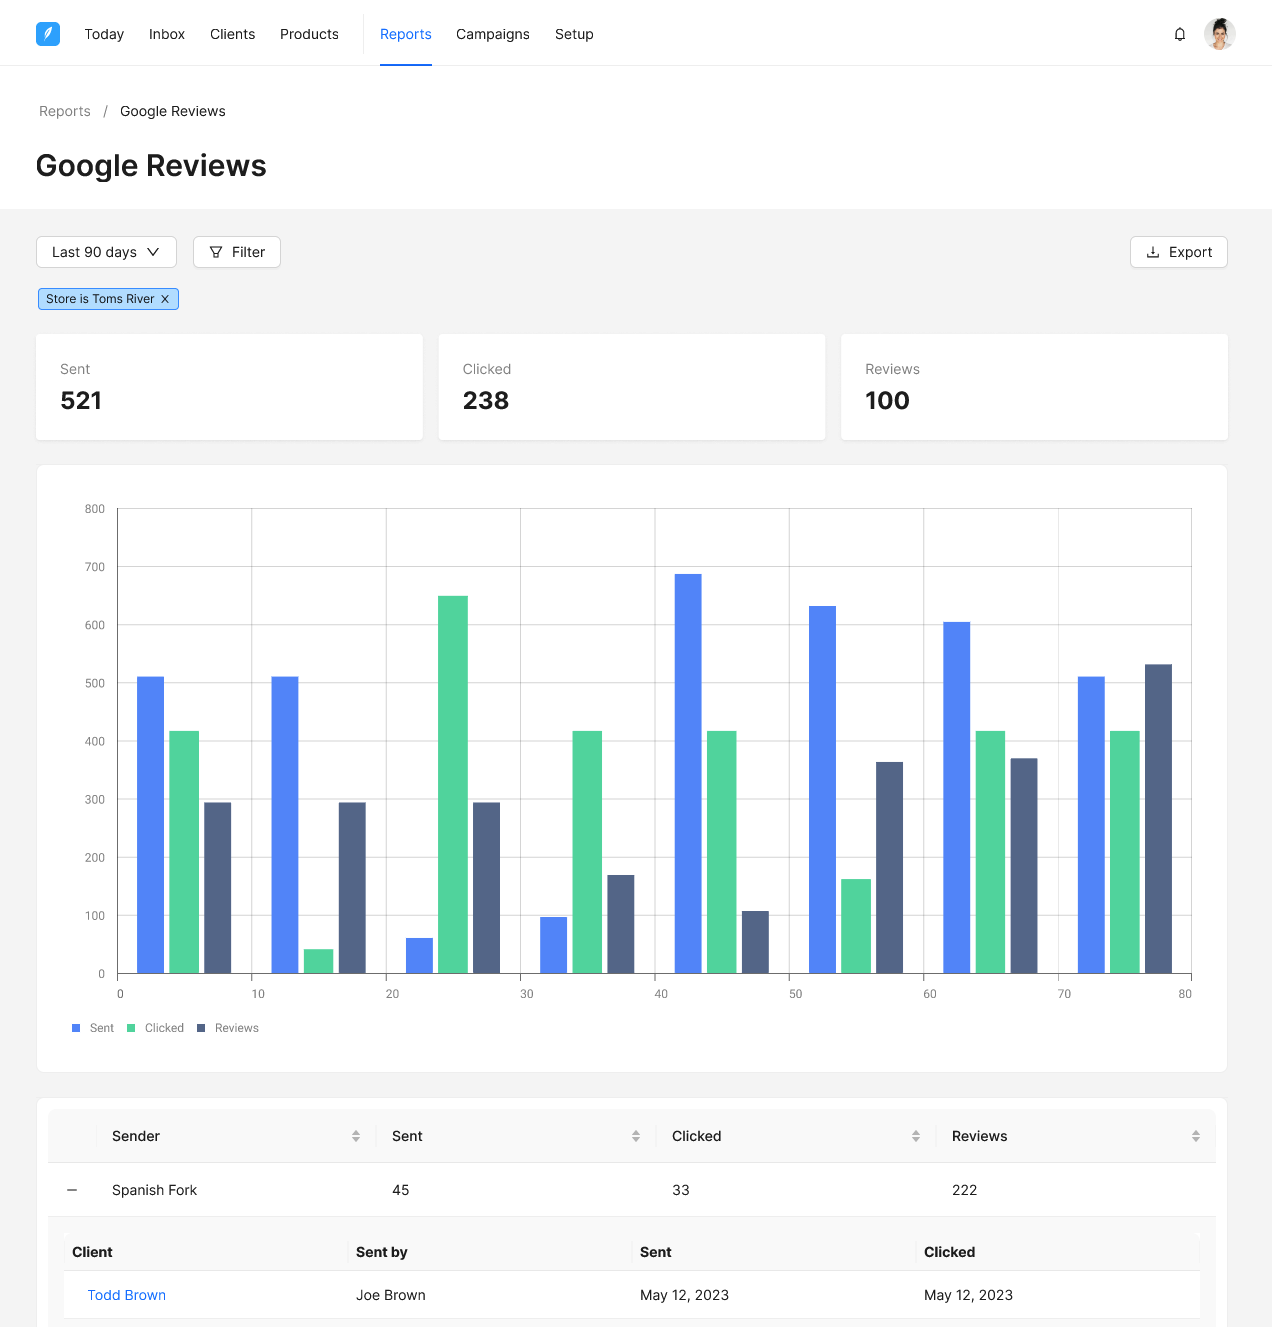The image size is (1272, 1327).
Task: Click the tallest blue Sent bar
Action: tap(688, 773)
